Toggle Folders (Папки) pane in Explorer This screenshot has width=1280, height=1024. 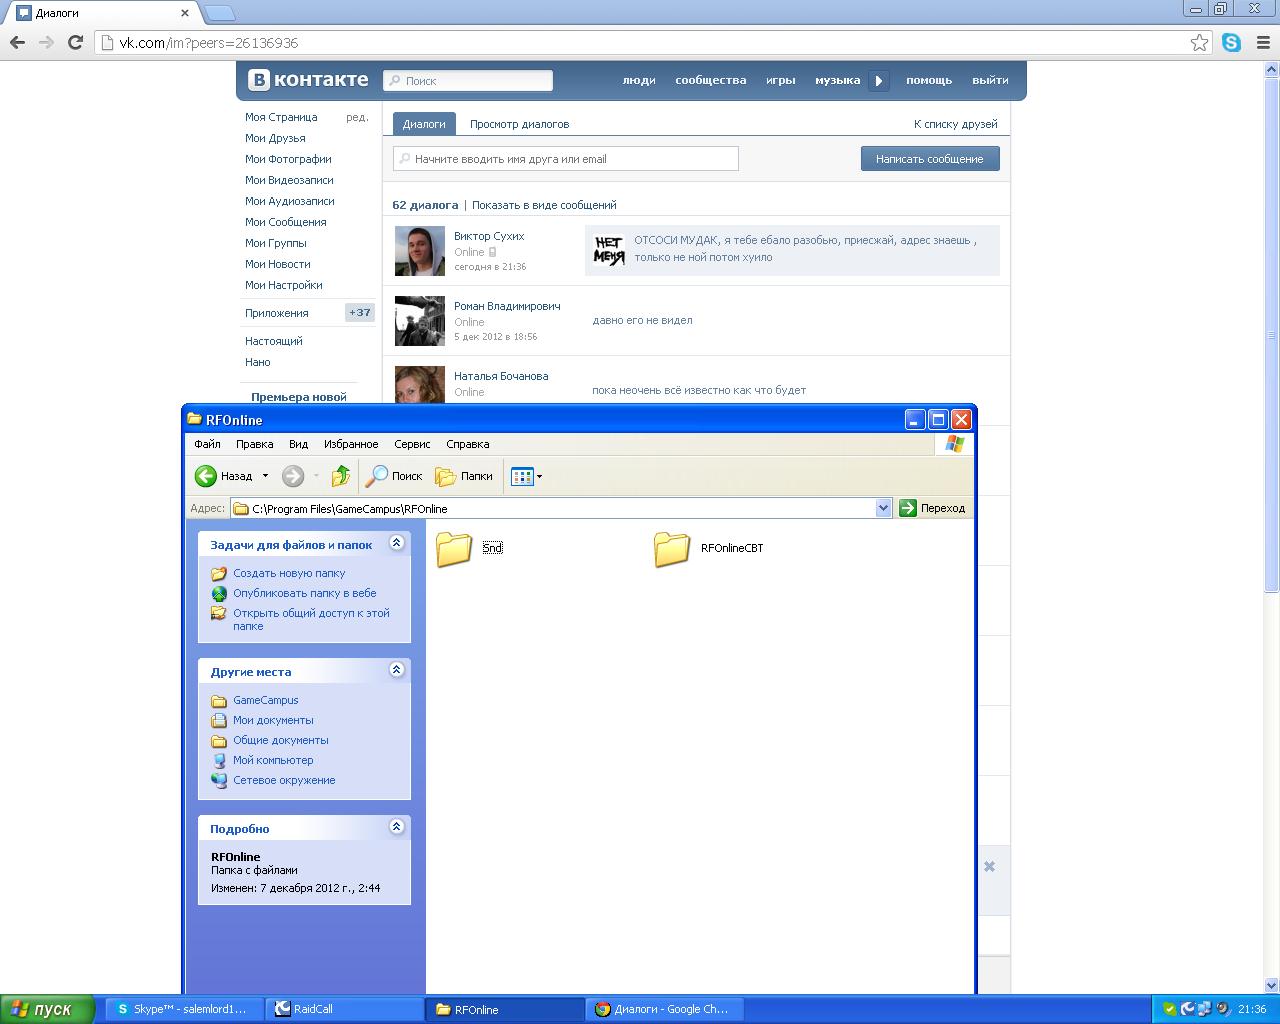(464, 476)
